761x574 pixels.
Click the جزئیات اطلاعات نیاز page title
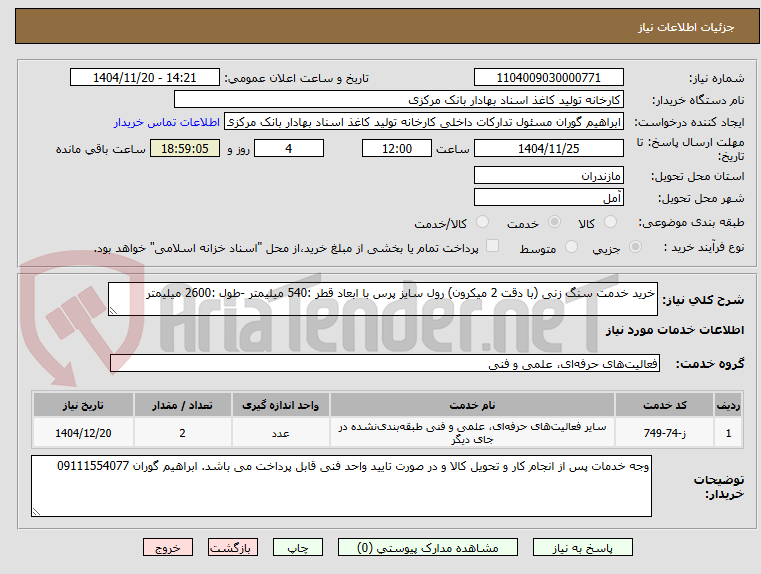coord(686,27)
